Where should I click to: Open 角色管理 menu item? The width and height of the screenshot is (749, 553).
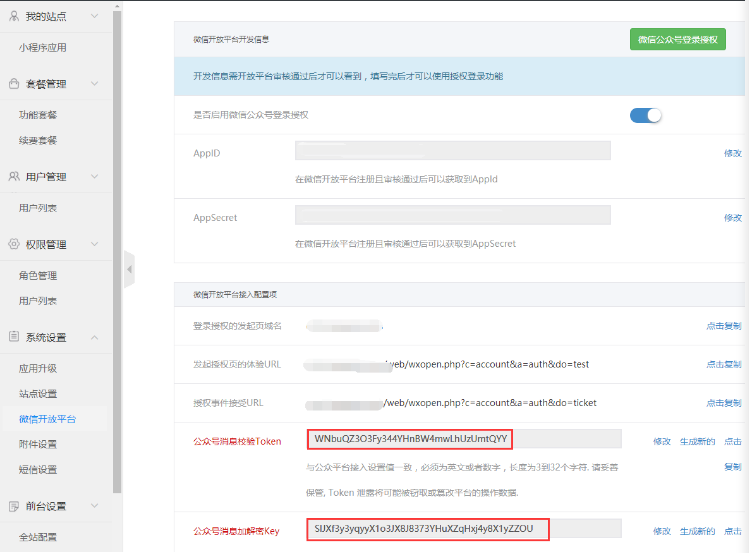click(38, 276)
